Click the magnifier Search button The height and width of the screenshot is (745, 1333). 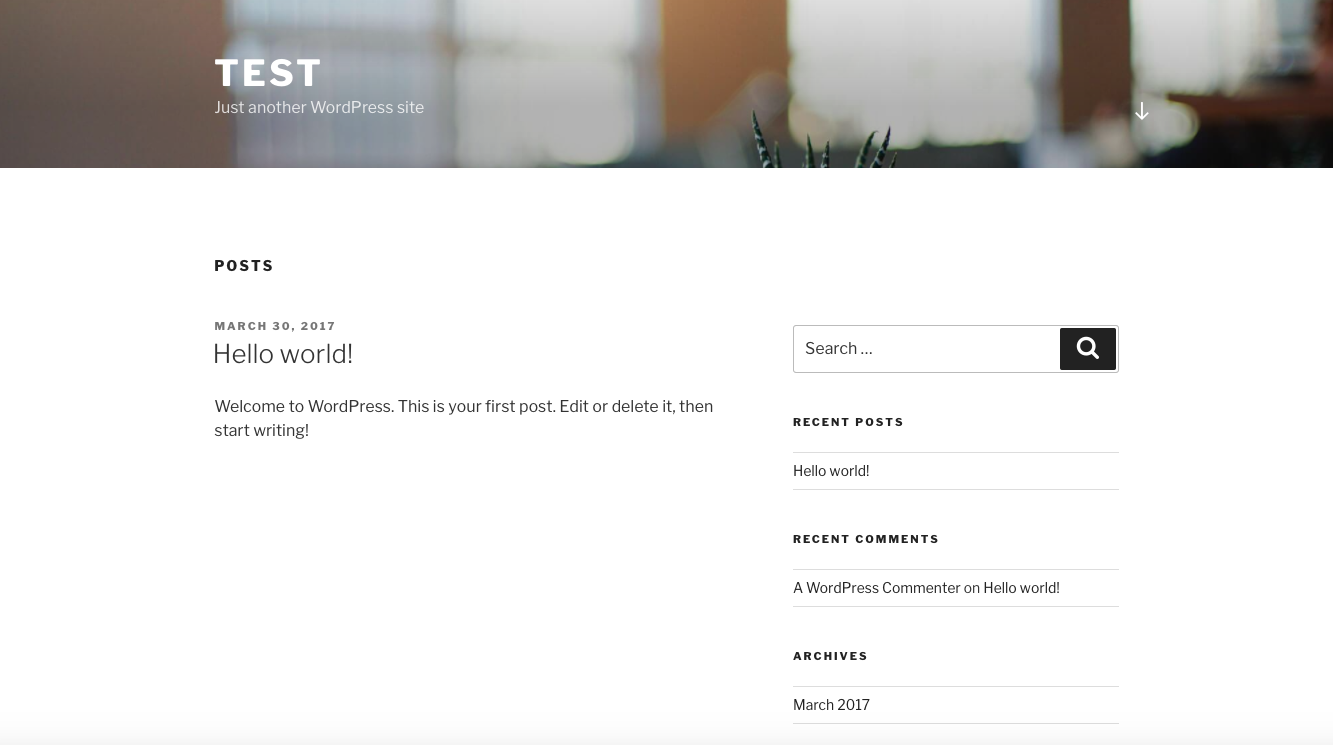point(1088,349)
